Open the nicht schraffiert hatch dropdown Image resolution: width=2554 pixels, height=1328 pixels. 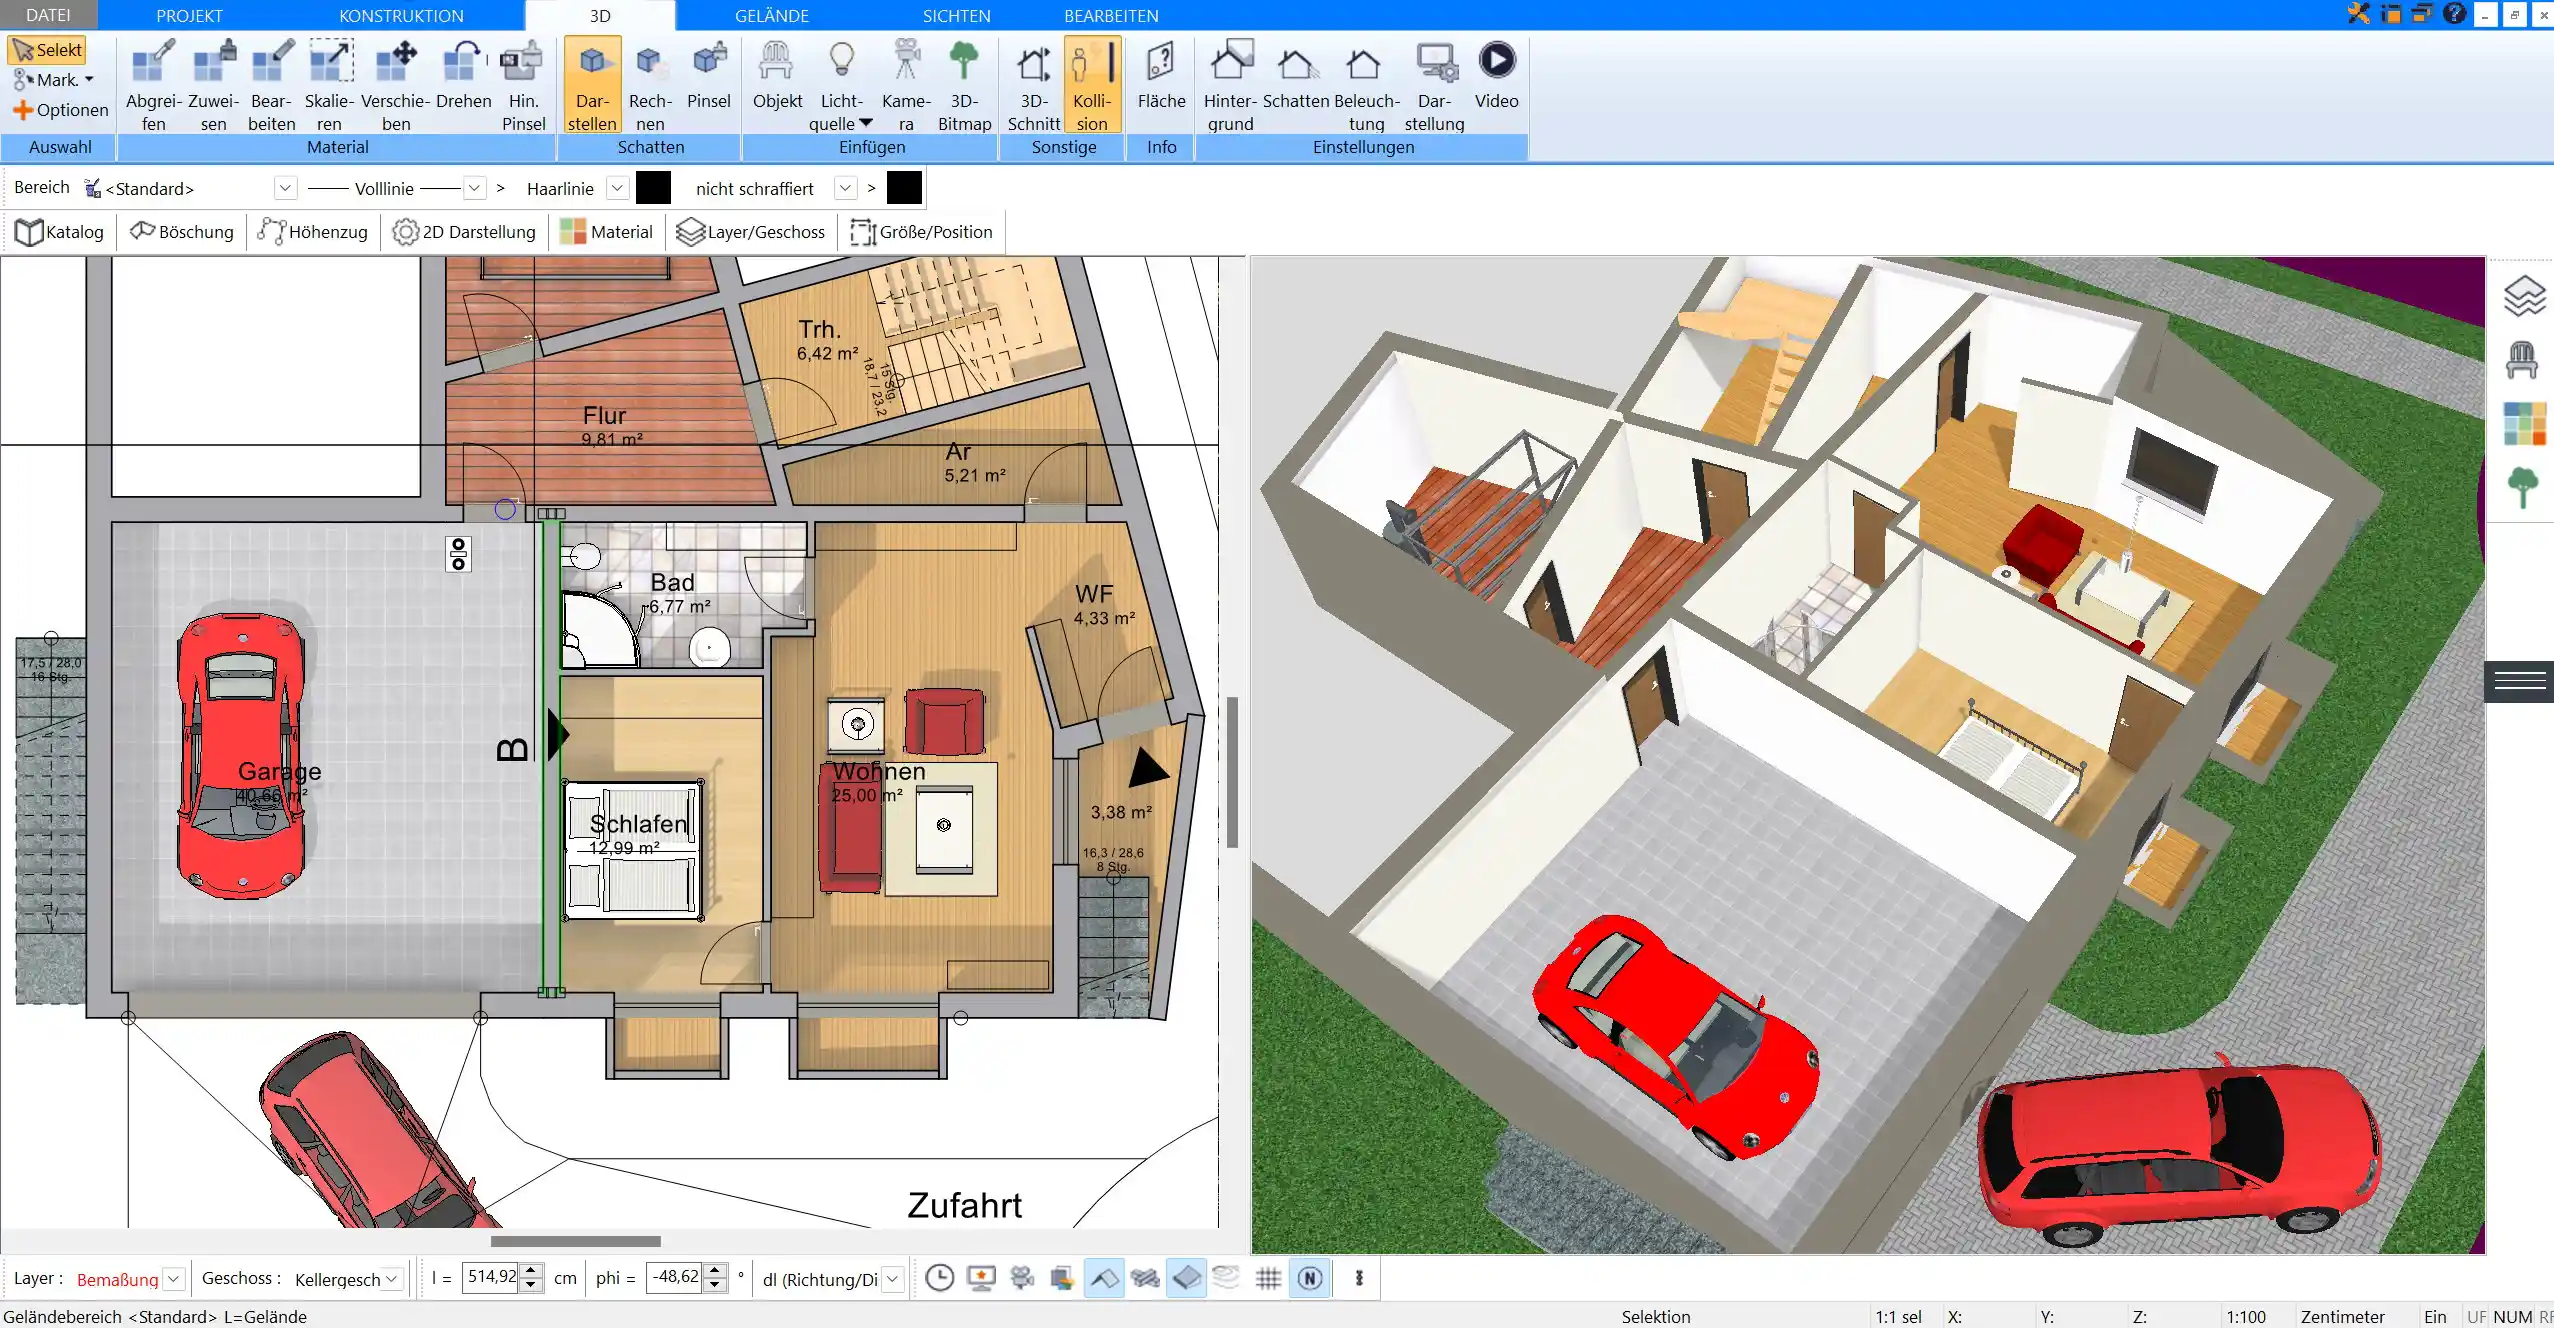(846, 188)
